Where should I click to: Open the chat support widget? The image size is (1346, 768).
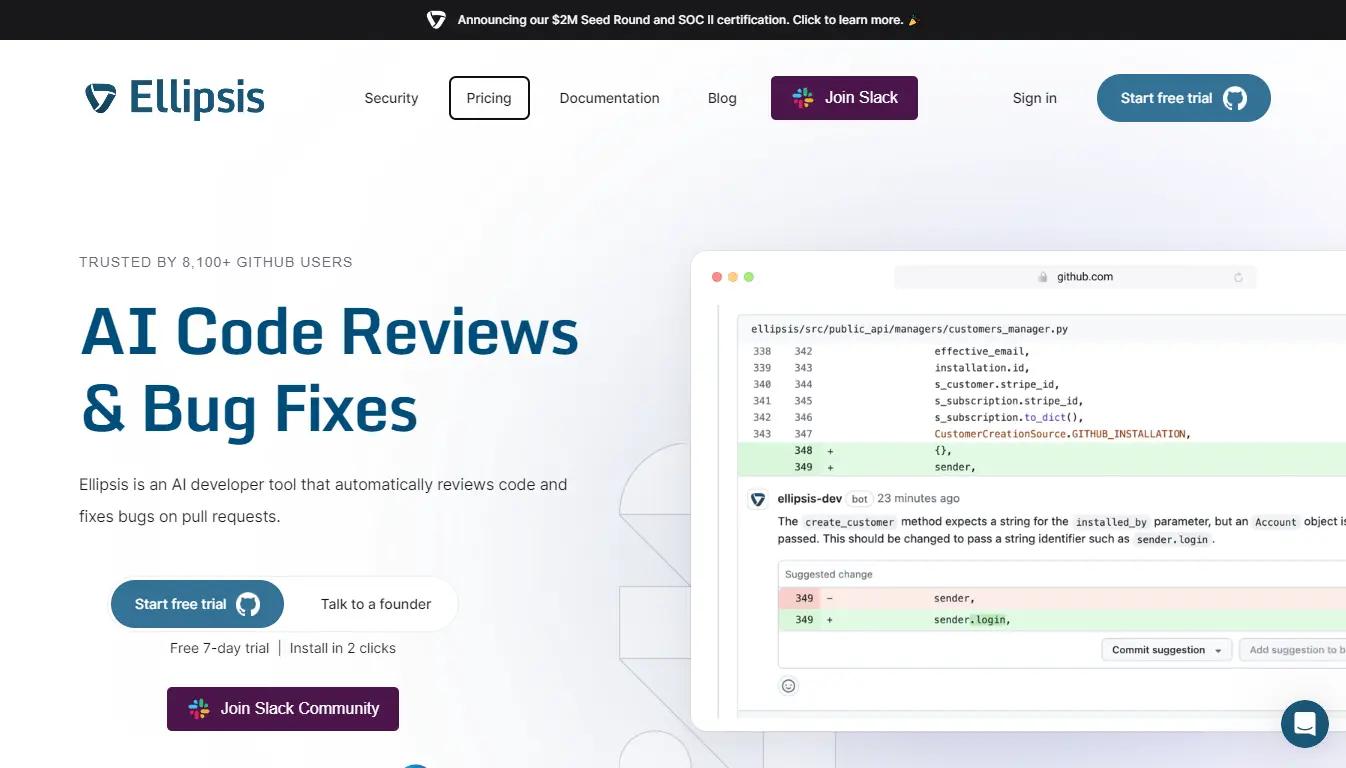[x=1305, y=723]
